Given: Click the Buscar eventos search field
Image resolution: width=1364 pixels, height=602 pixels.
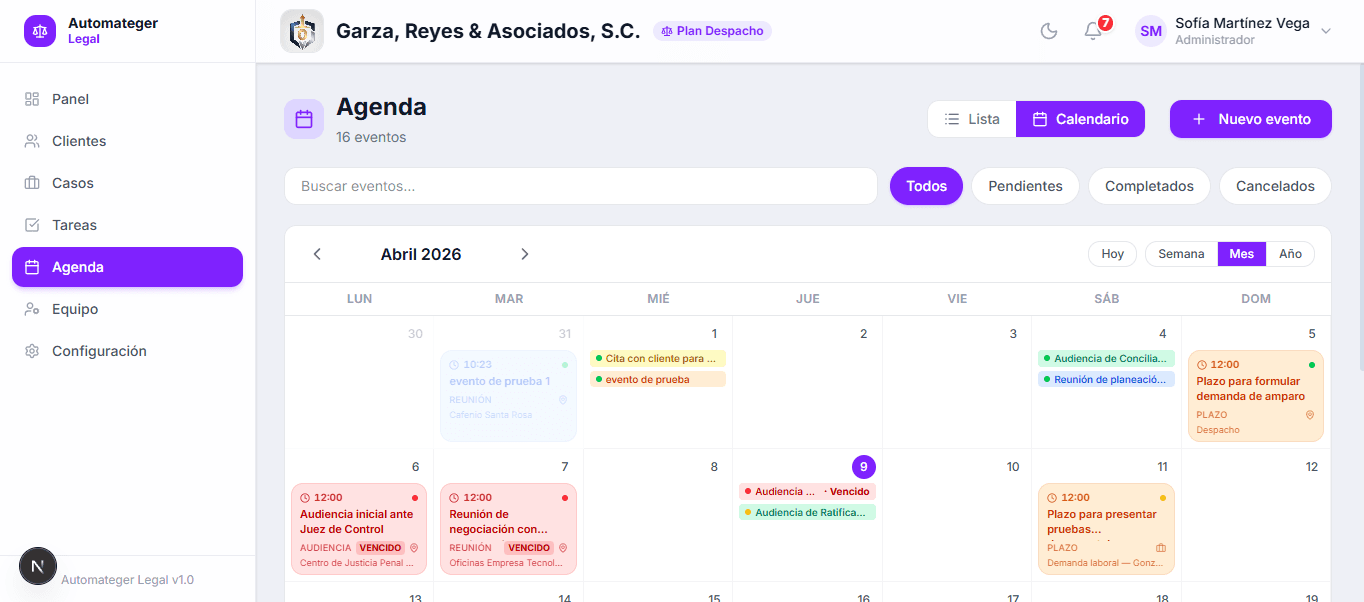Looking at the screenshot, I should click(x=580, y=186).
